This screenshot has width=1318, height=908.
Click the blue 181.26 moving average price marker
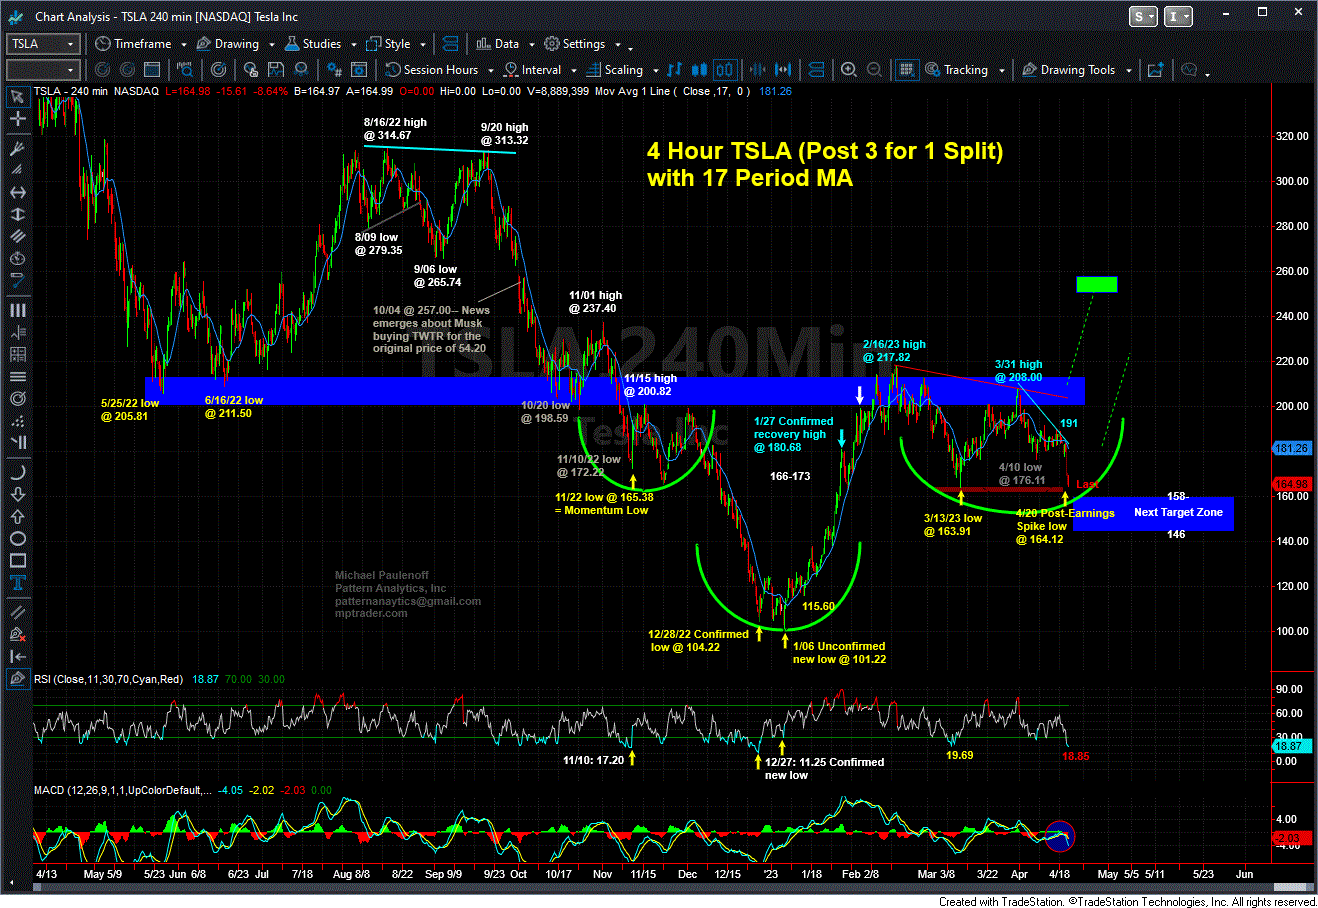[x=1292, y=448]
